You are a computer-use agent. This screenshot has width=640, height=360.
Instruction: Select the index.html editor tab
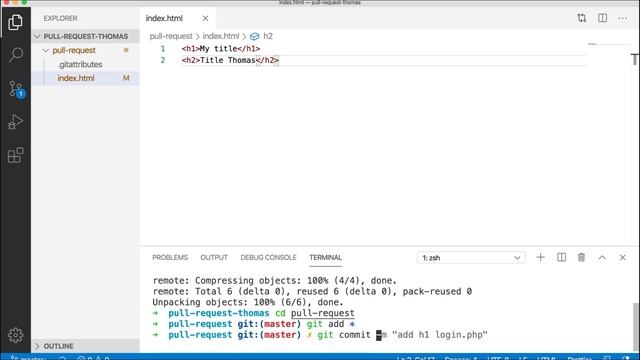click(177, 18)
